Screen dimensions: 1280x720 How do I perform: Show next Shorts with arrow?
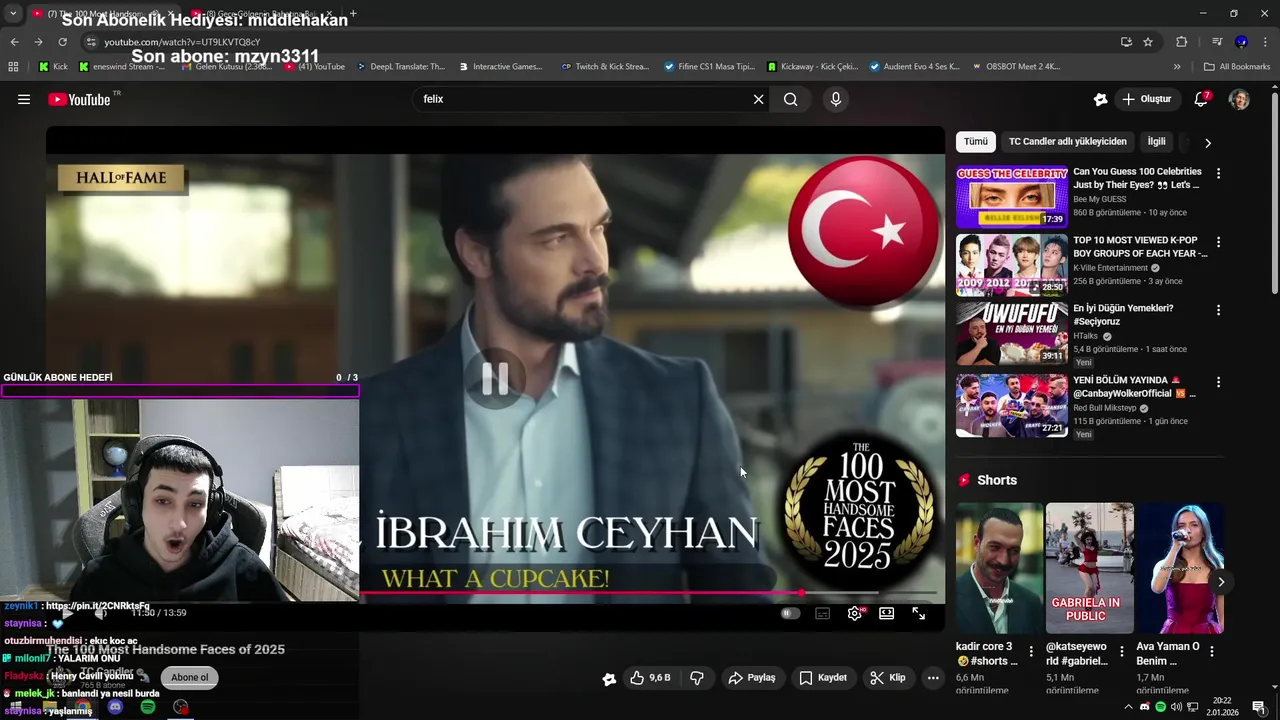tap(1221, 581)
